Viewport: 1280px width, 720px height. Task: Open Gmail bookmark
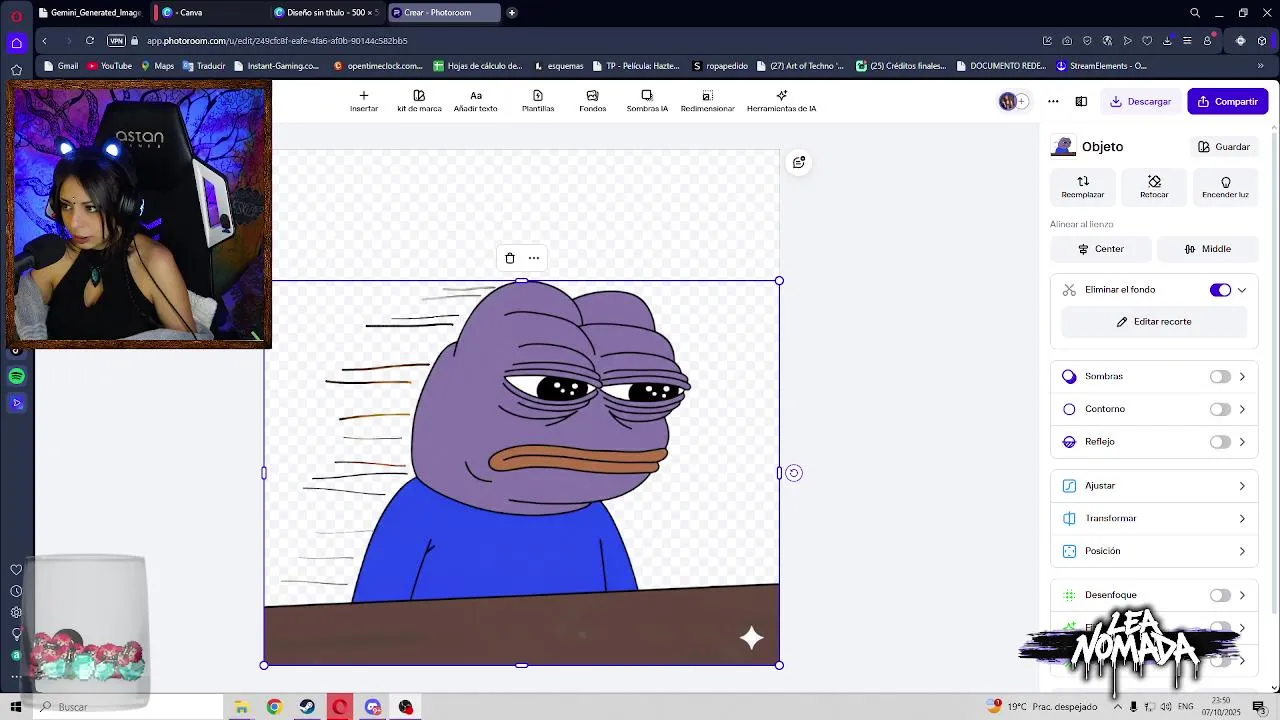pos(61,66)
